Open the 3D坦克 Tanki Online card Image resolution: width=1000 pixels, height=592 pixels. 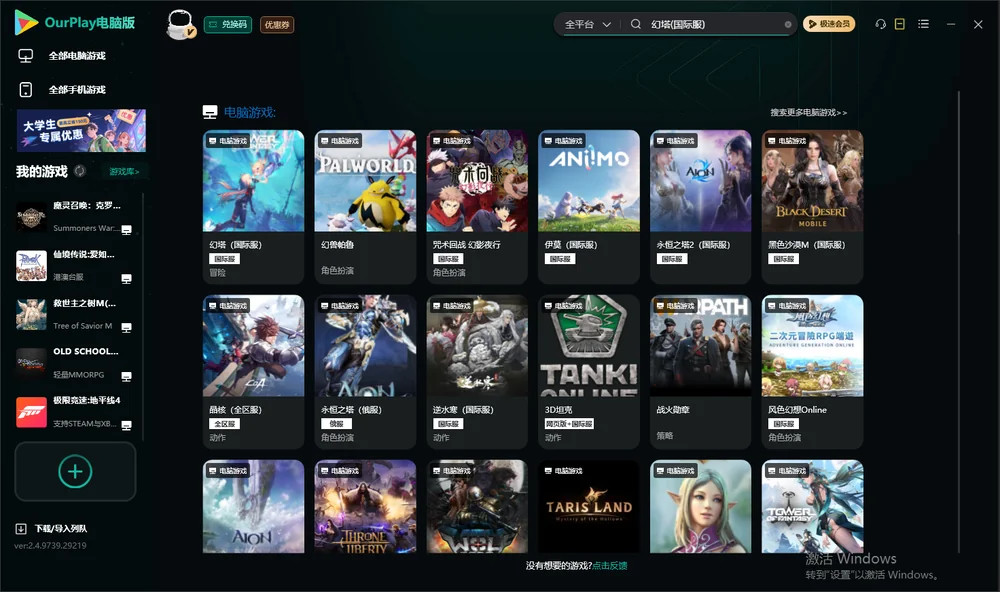589,372
